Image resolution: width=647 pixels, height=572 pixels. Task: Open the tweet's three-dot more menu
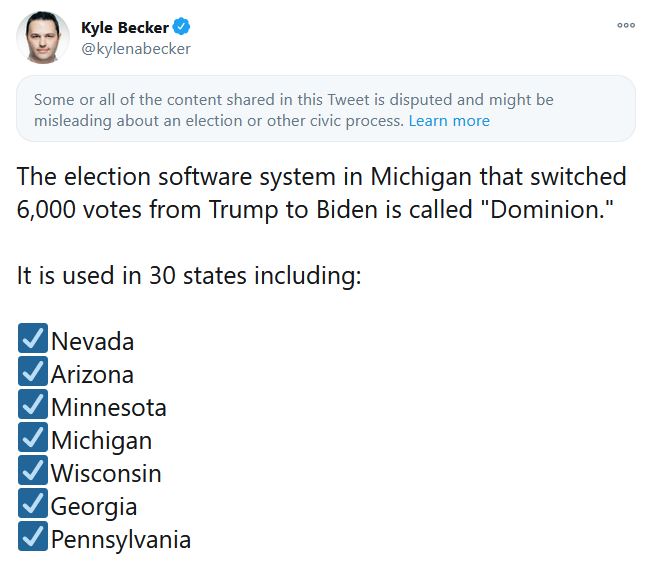point(626,25)
